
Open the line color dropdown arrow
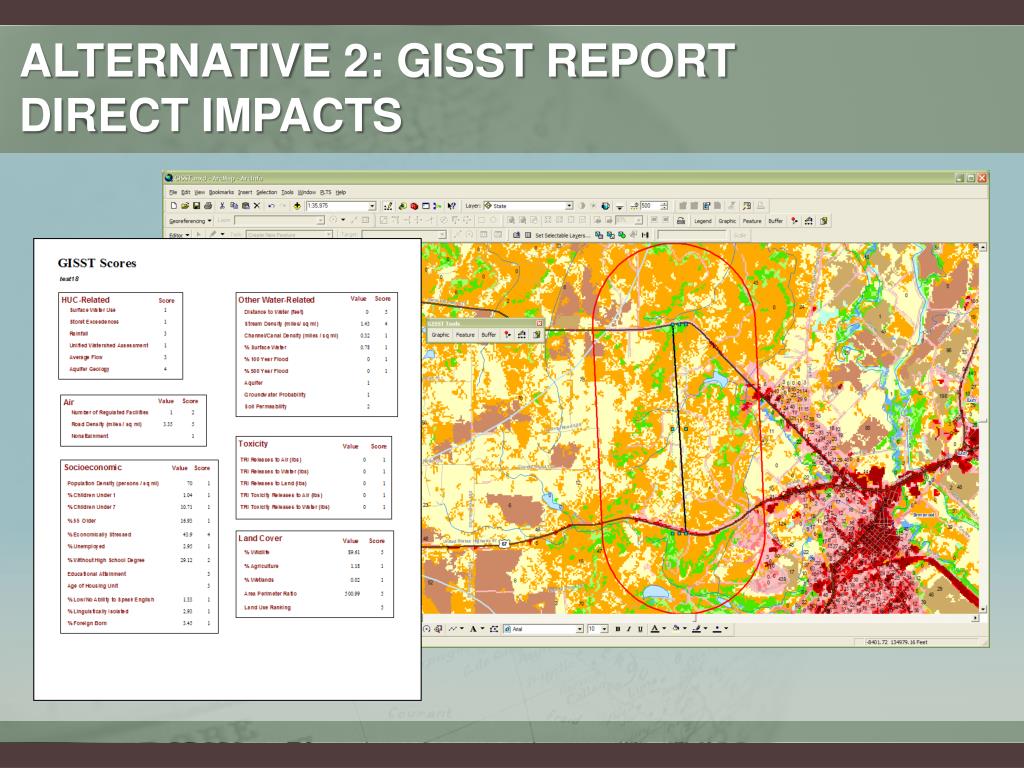pos(706,629)
